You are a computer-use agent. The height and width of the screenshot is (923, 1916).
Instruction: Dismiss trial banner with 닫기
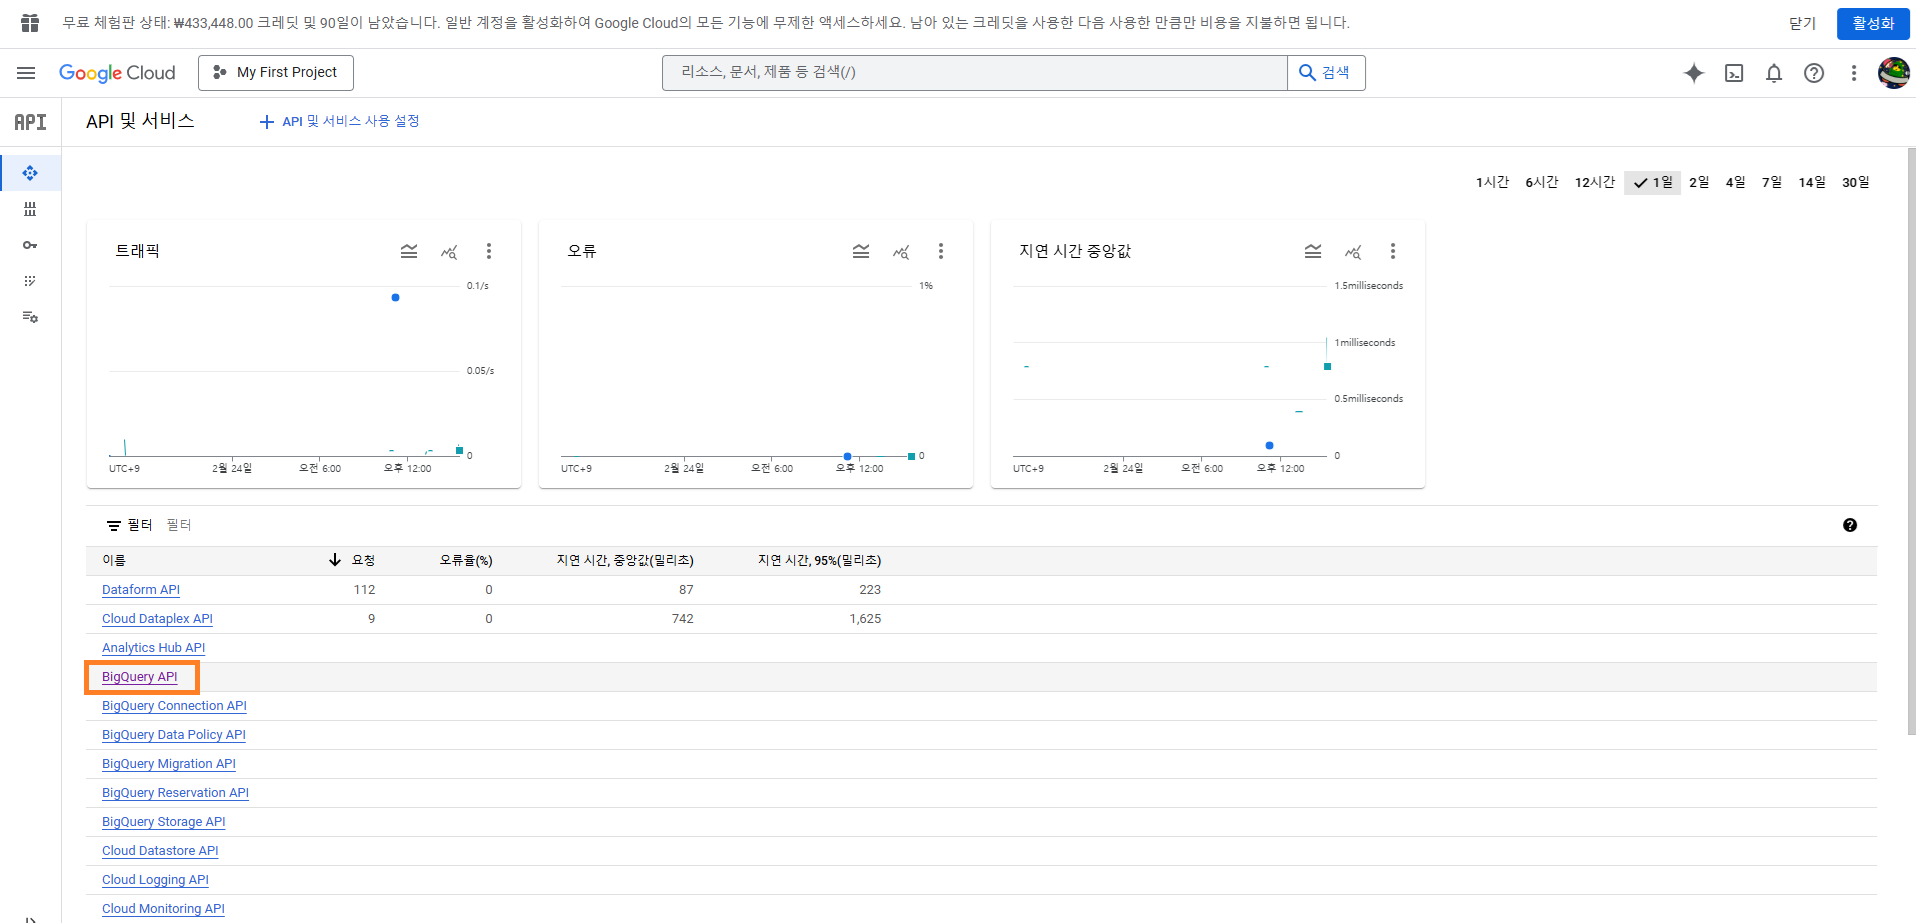pyautogui.click(x=1802, y=23)
